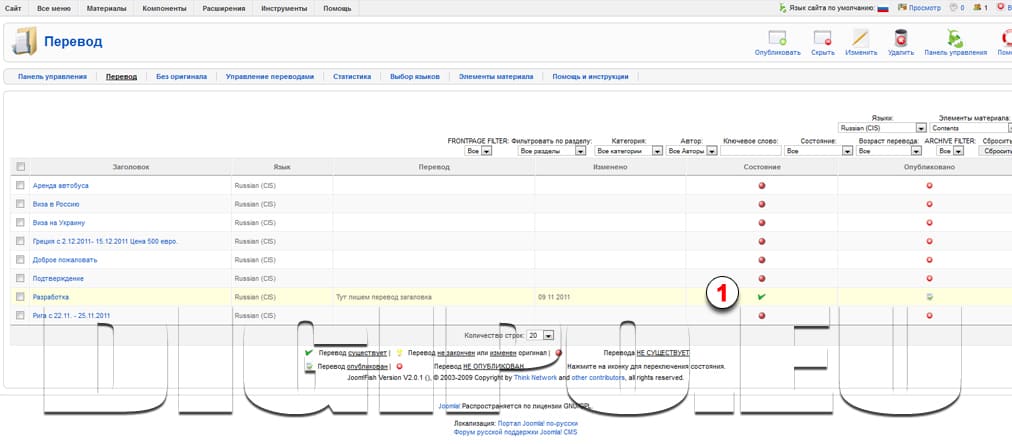The image size is (1012, 444).
Task: Click green checkmark state icon for Разработка
Action: pos(762,297)
